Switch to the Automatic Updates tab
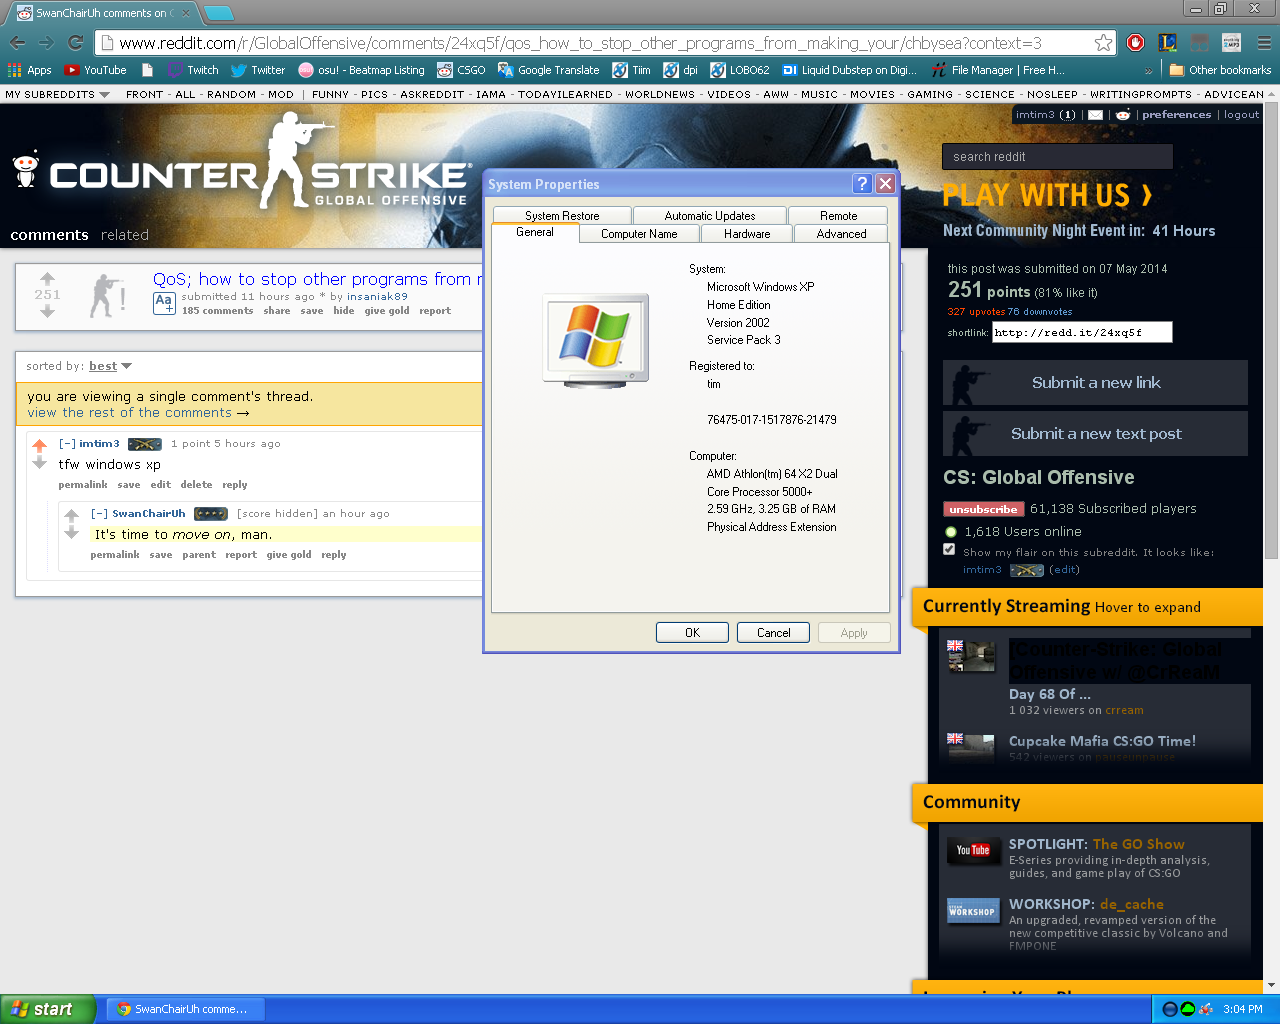The height and width of the screenshot is (1024, 1280). (x=710, y=215)
